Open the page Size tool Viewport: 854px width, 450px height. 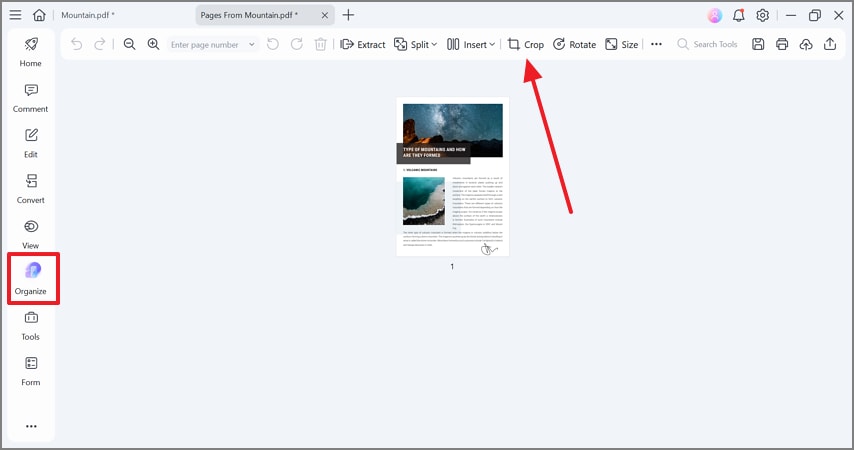click(621, 44)
